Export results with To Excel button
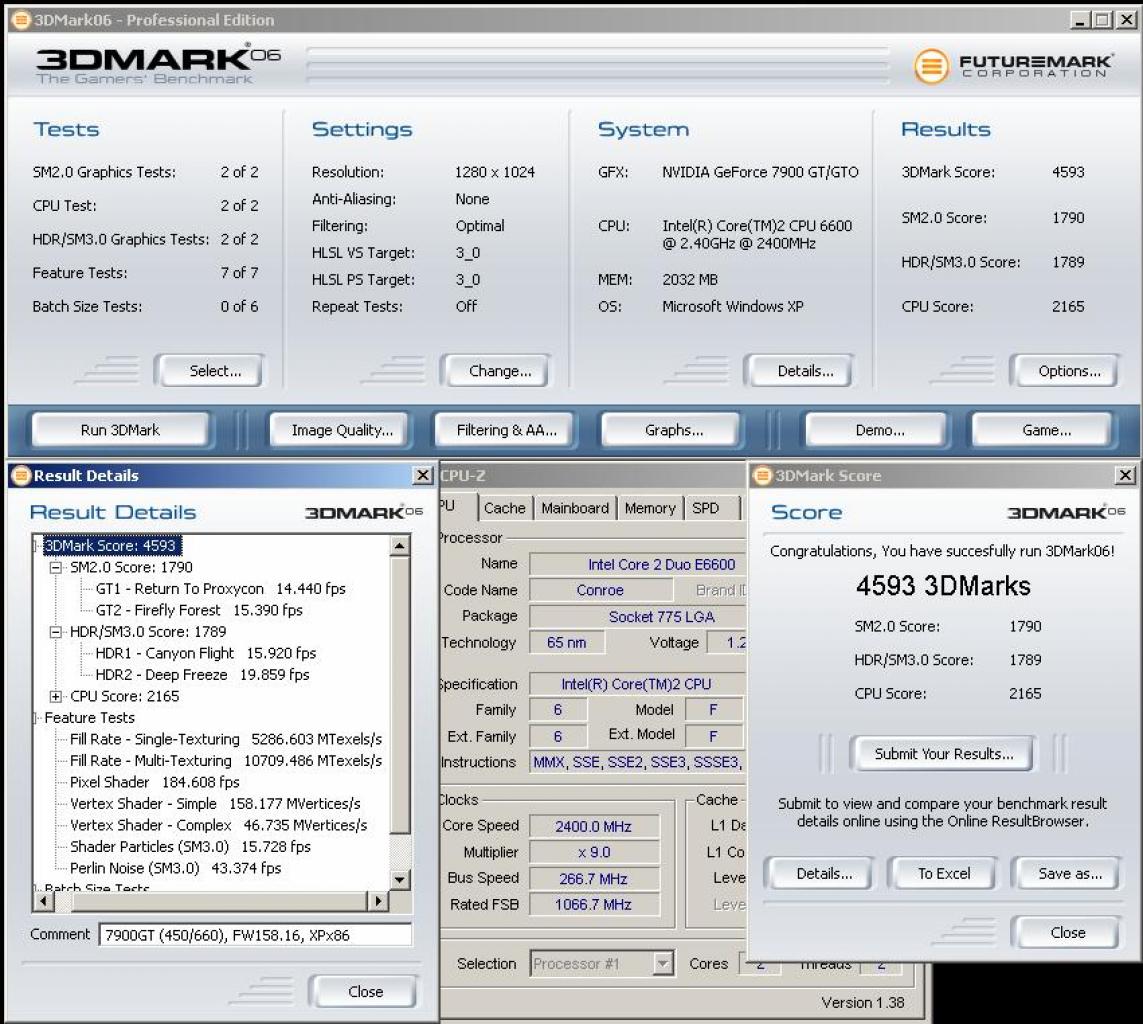Viewport: 1143px width, 1024px height. pyautogui.click(x=944, y=873)
